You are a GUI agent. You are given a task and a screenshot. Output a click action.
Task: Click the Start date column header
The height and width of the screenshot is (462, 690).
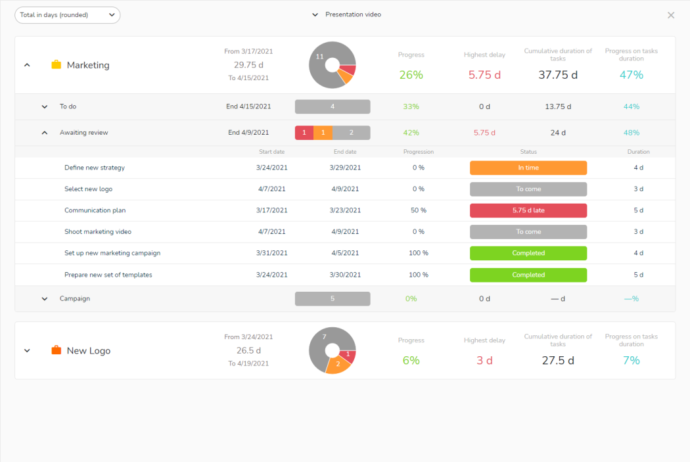click(x=272, y=152)
